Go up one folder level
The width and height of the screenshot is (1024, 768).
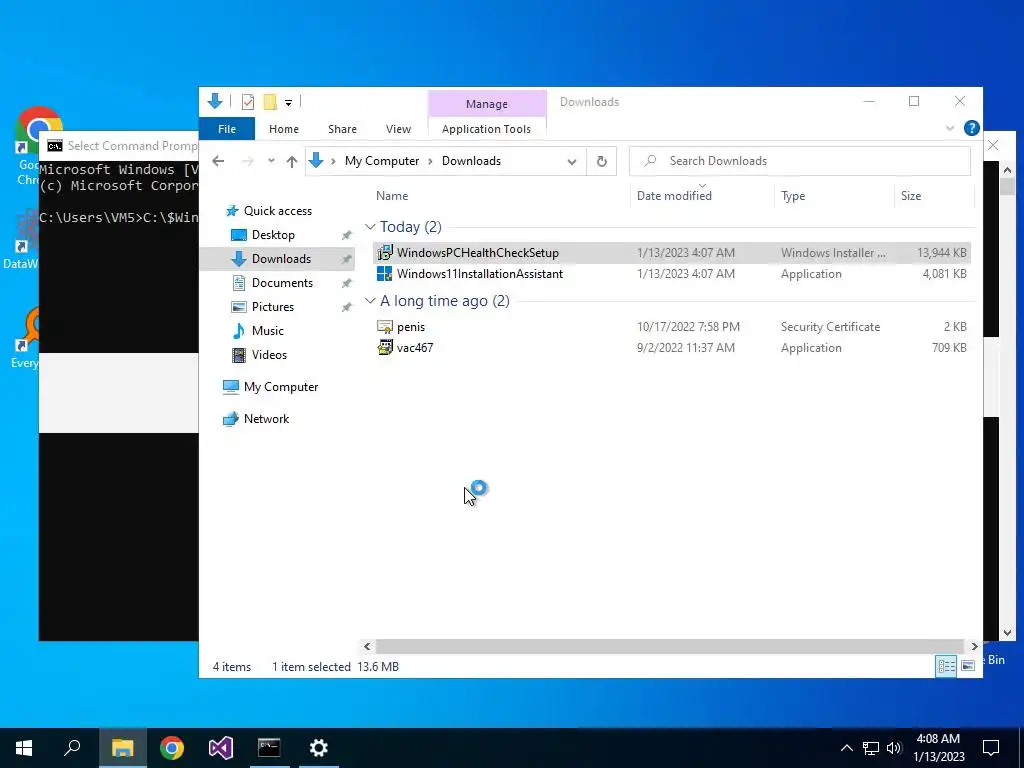(x=292, y=161)
